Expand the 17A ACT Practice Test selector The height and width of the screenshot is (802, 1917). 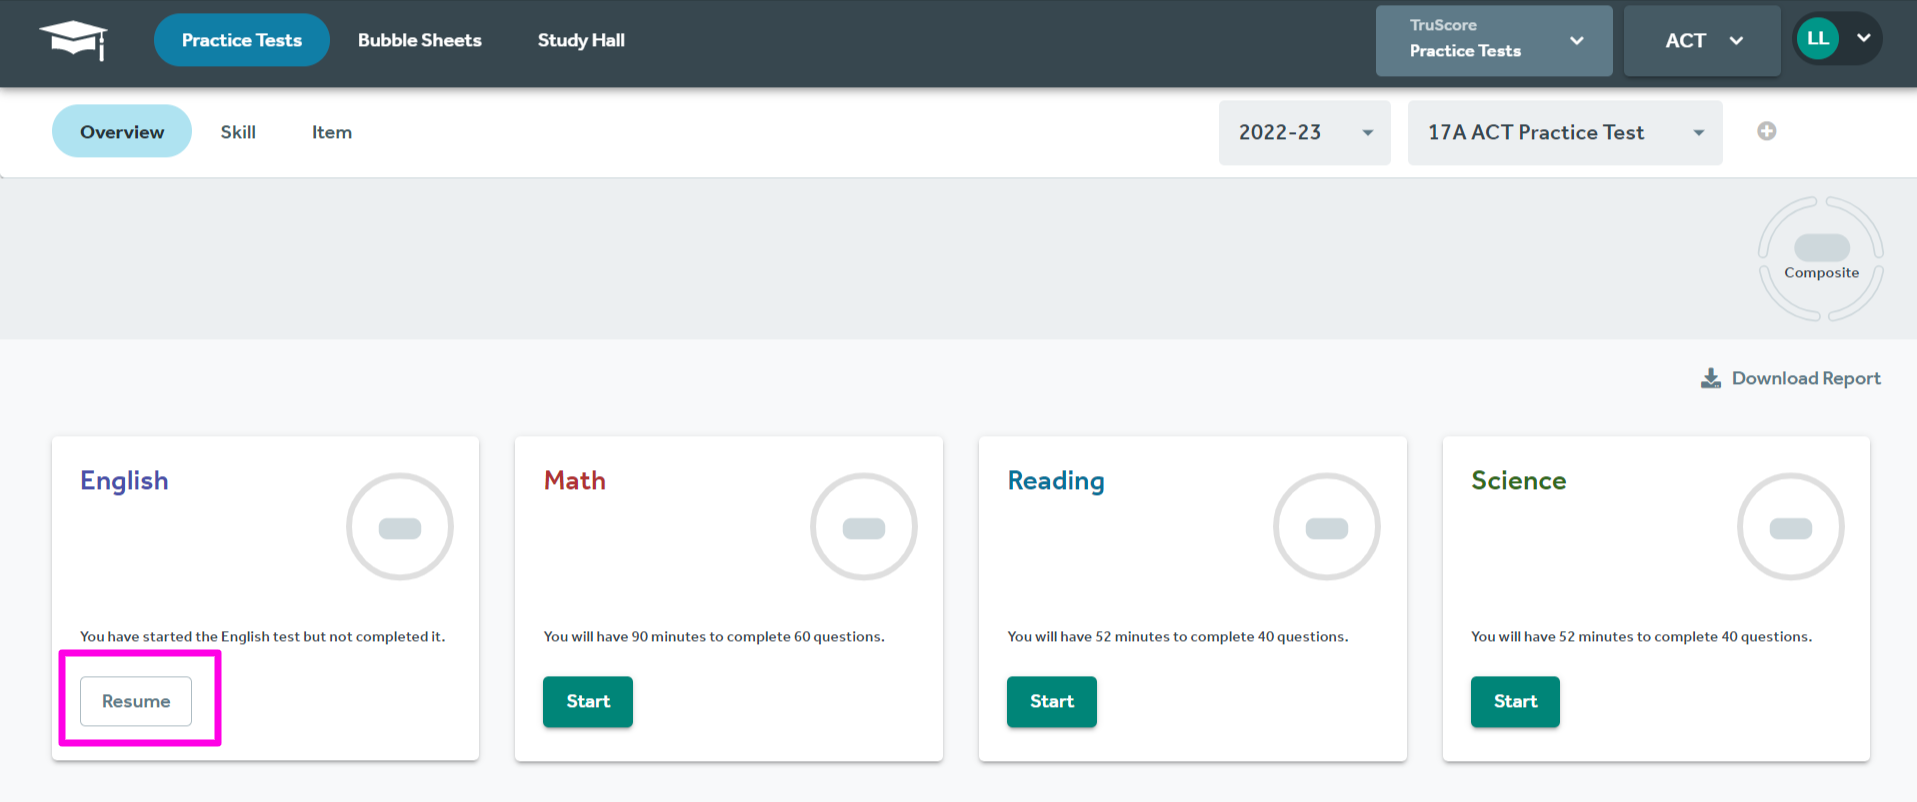1564,132
